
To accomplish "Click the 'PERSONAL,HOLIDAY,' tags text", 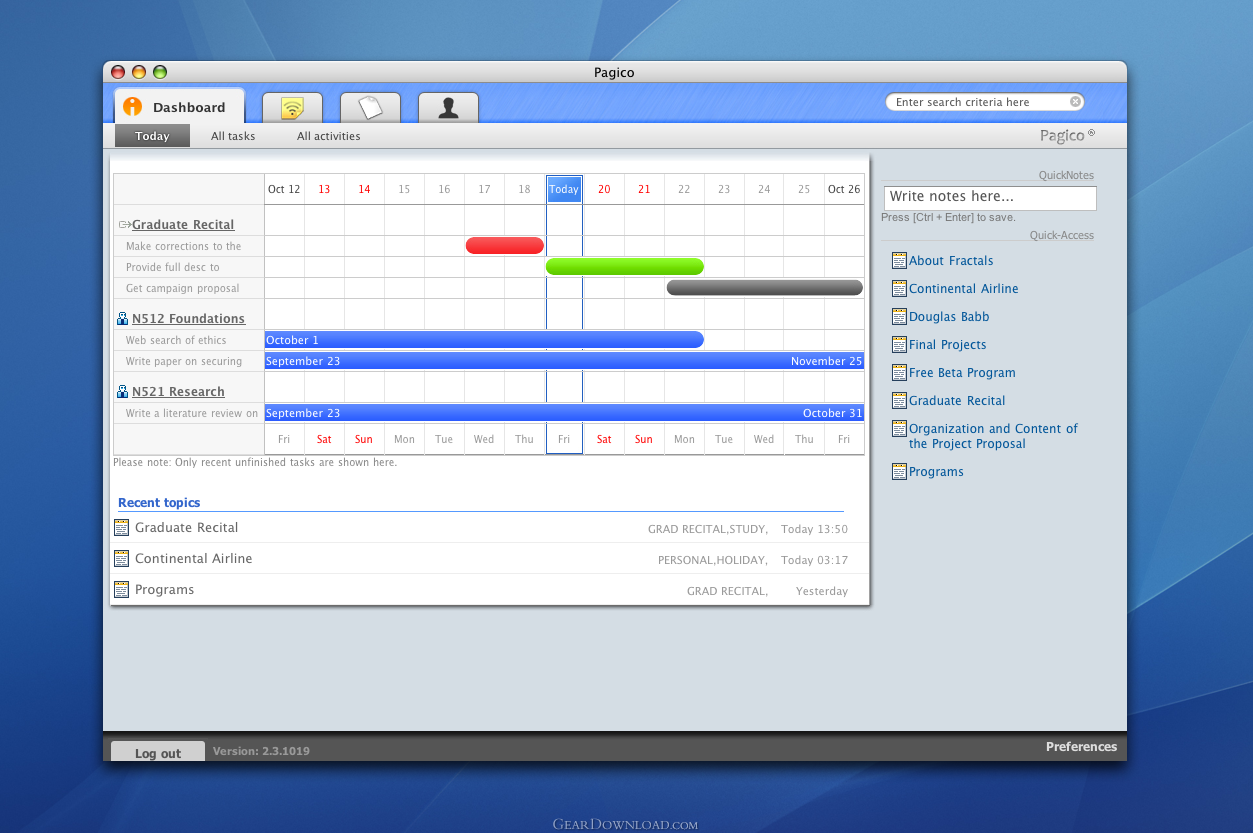I will pos(713,560).
